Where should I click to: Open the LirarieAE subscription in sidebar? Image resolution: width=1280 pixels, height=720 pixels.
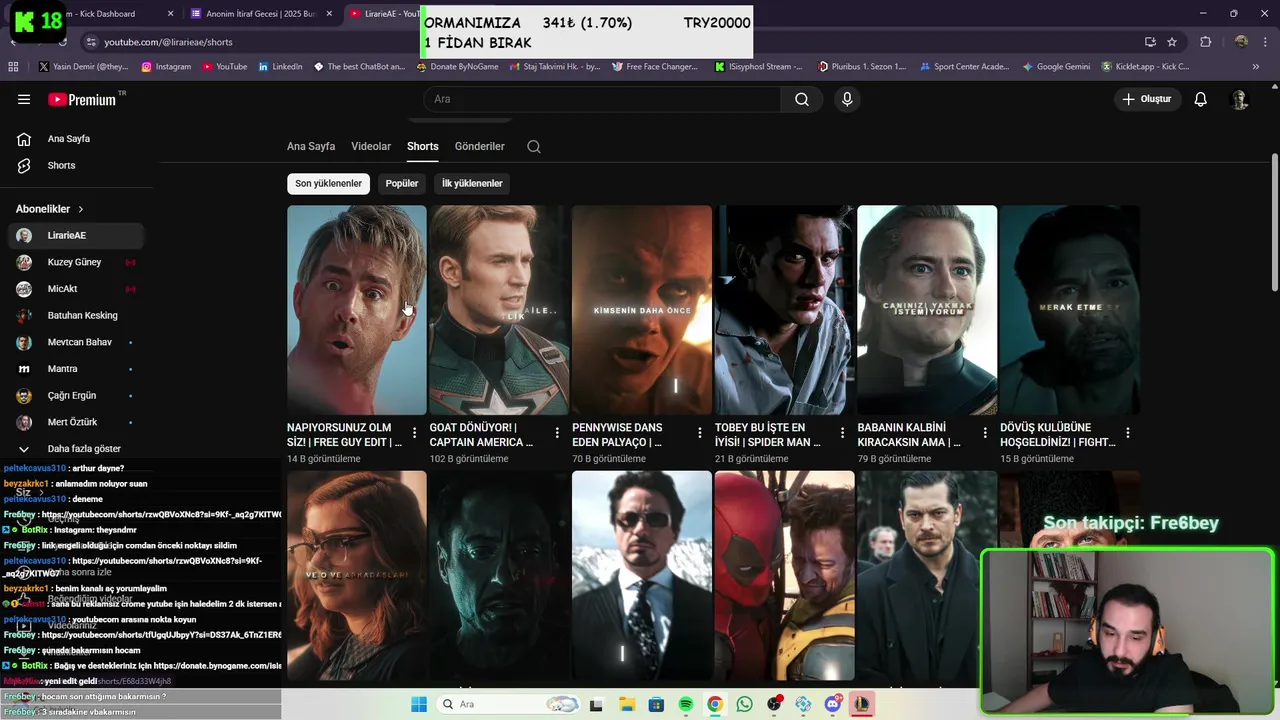[x=76, y=235]
